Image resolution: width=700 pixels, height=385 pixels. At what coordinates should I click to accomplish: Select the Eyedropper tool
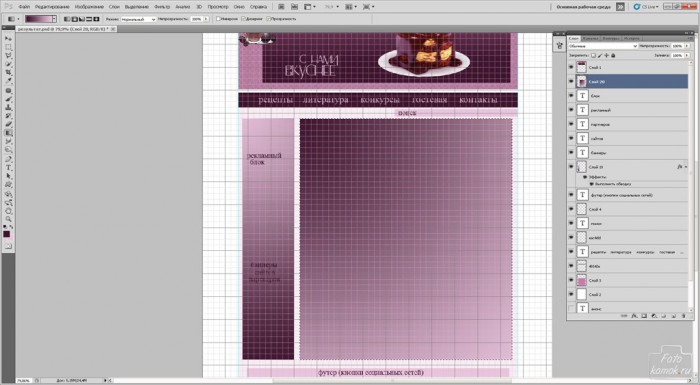click(8, 81)
